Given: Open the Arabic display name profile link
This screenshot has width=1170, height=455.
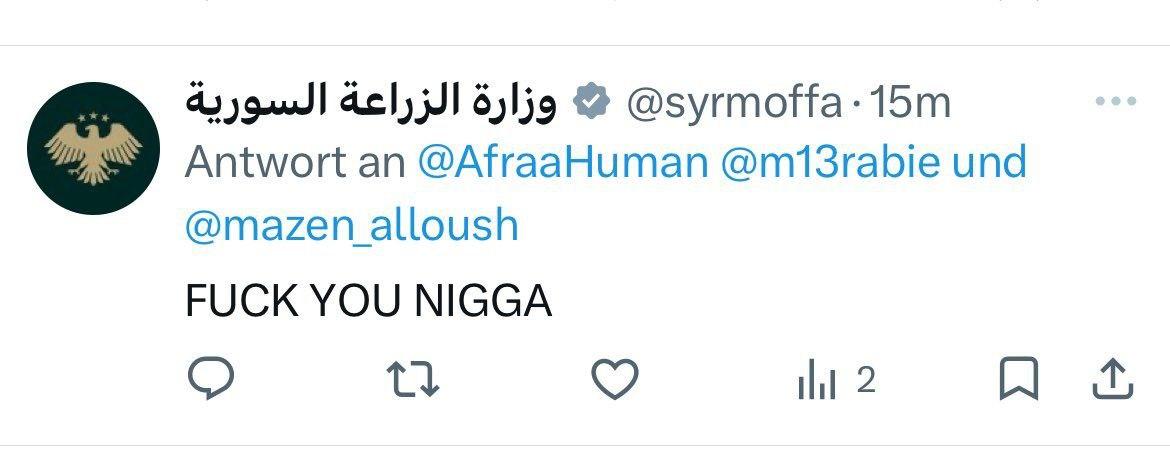Looking at the screenshot, I should pyautogui.click(x=371, y=102).
